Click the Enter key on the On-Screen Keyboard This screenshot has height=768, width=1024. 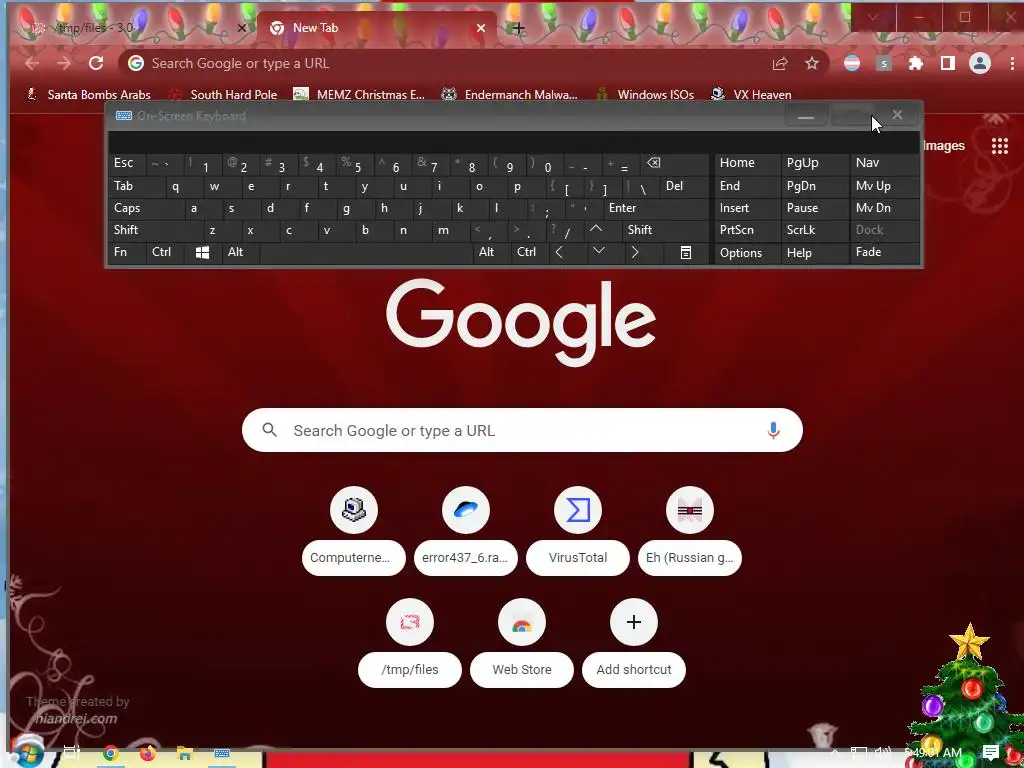656,208
